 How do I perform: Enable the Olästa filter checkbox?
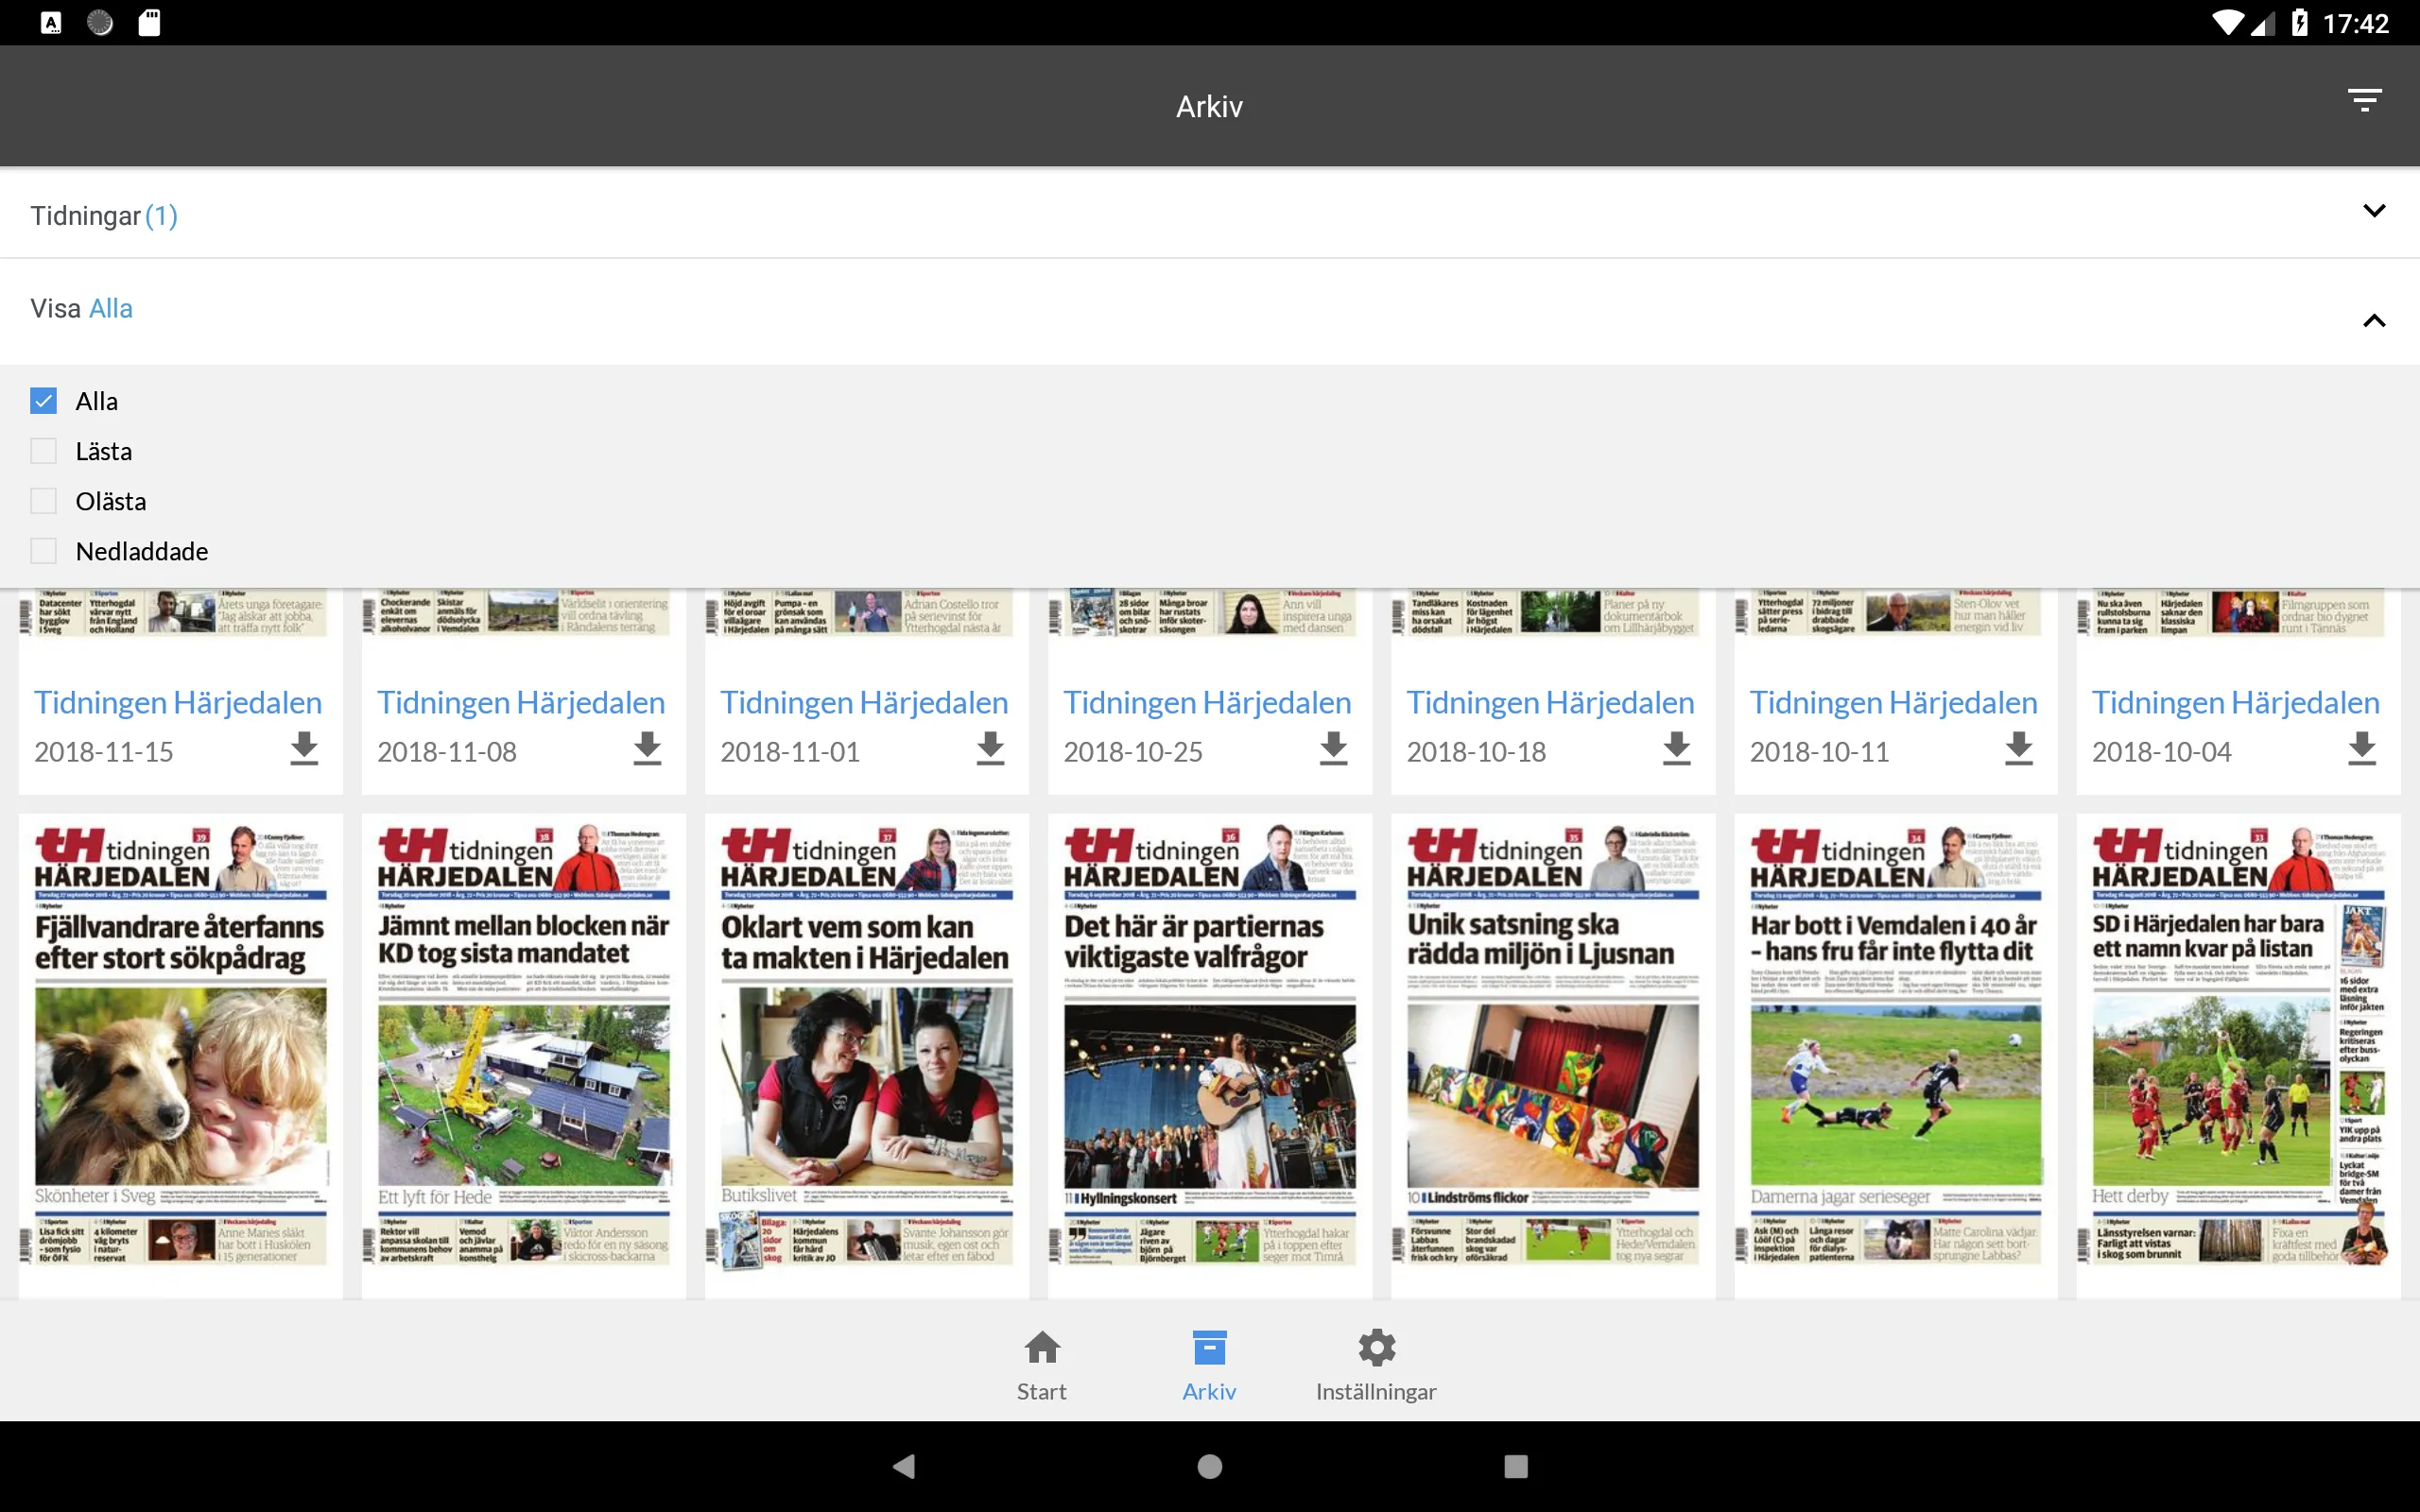tap(43, 501)
